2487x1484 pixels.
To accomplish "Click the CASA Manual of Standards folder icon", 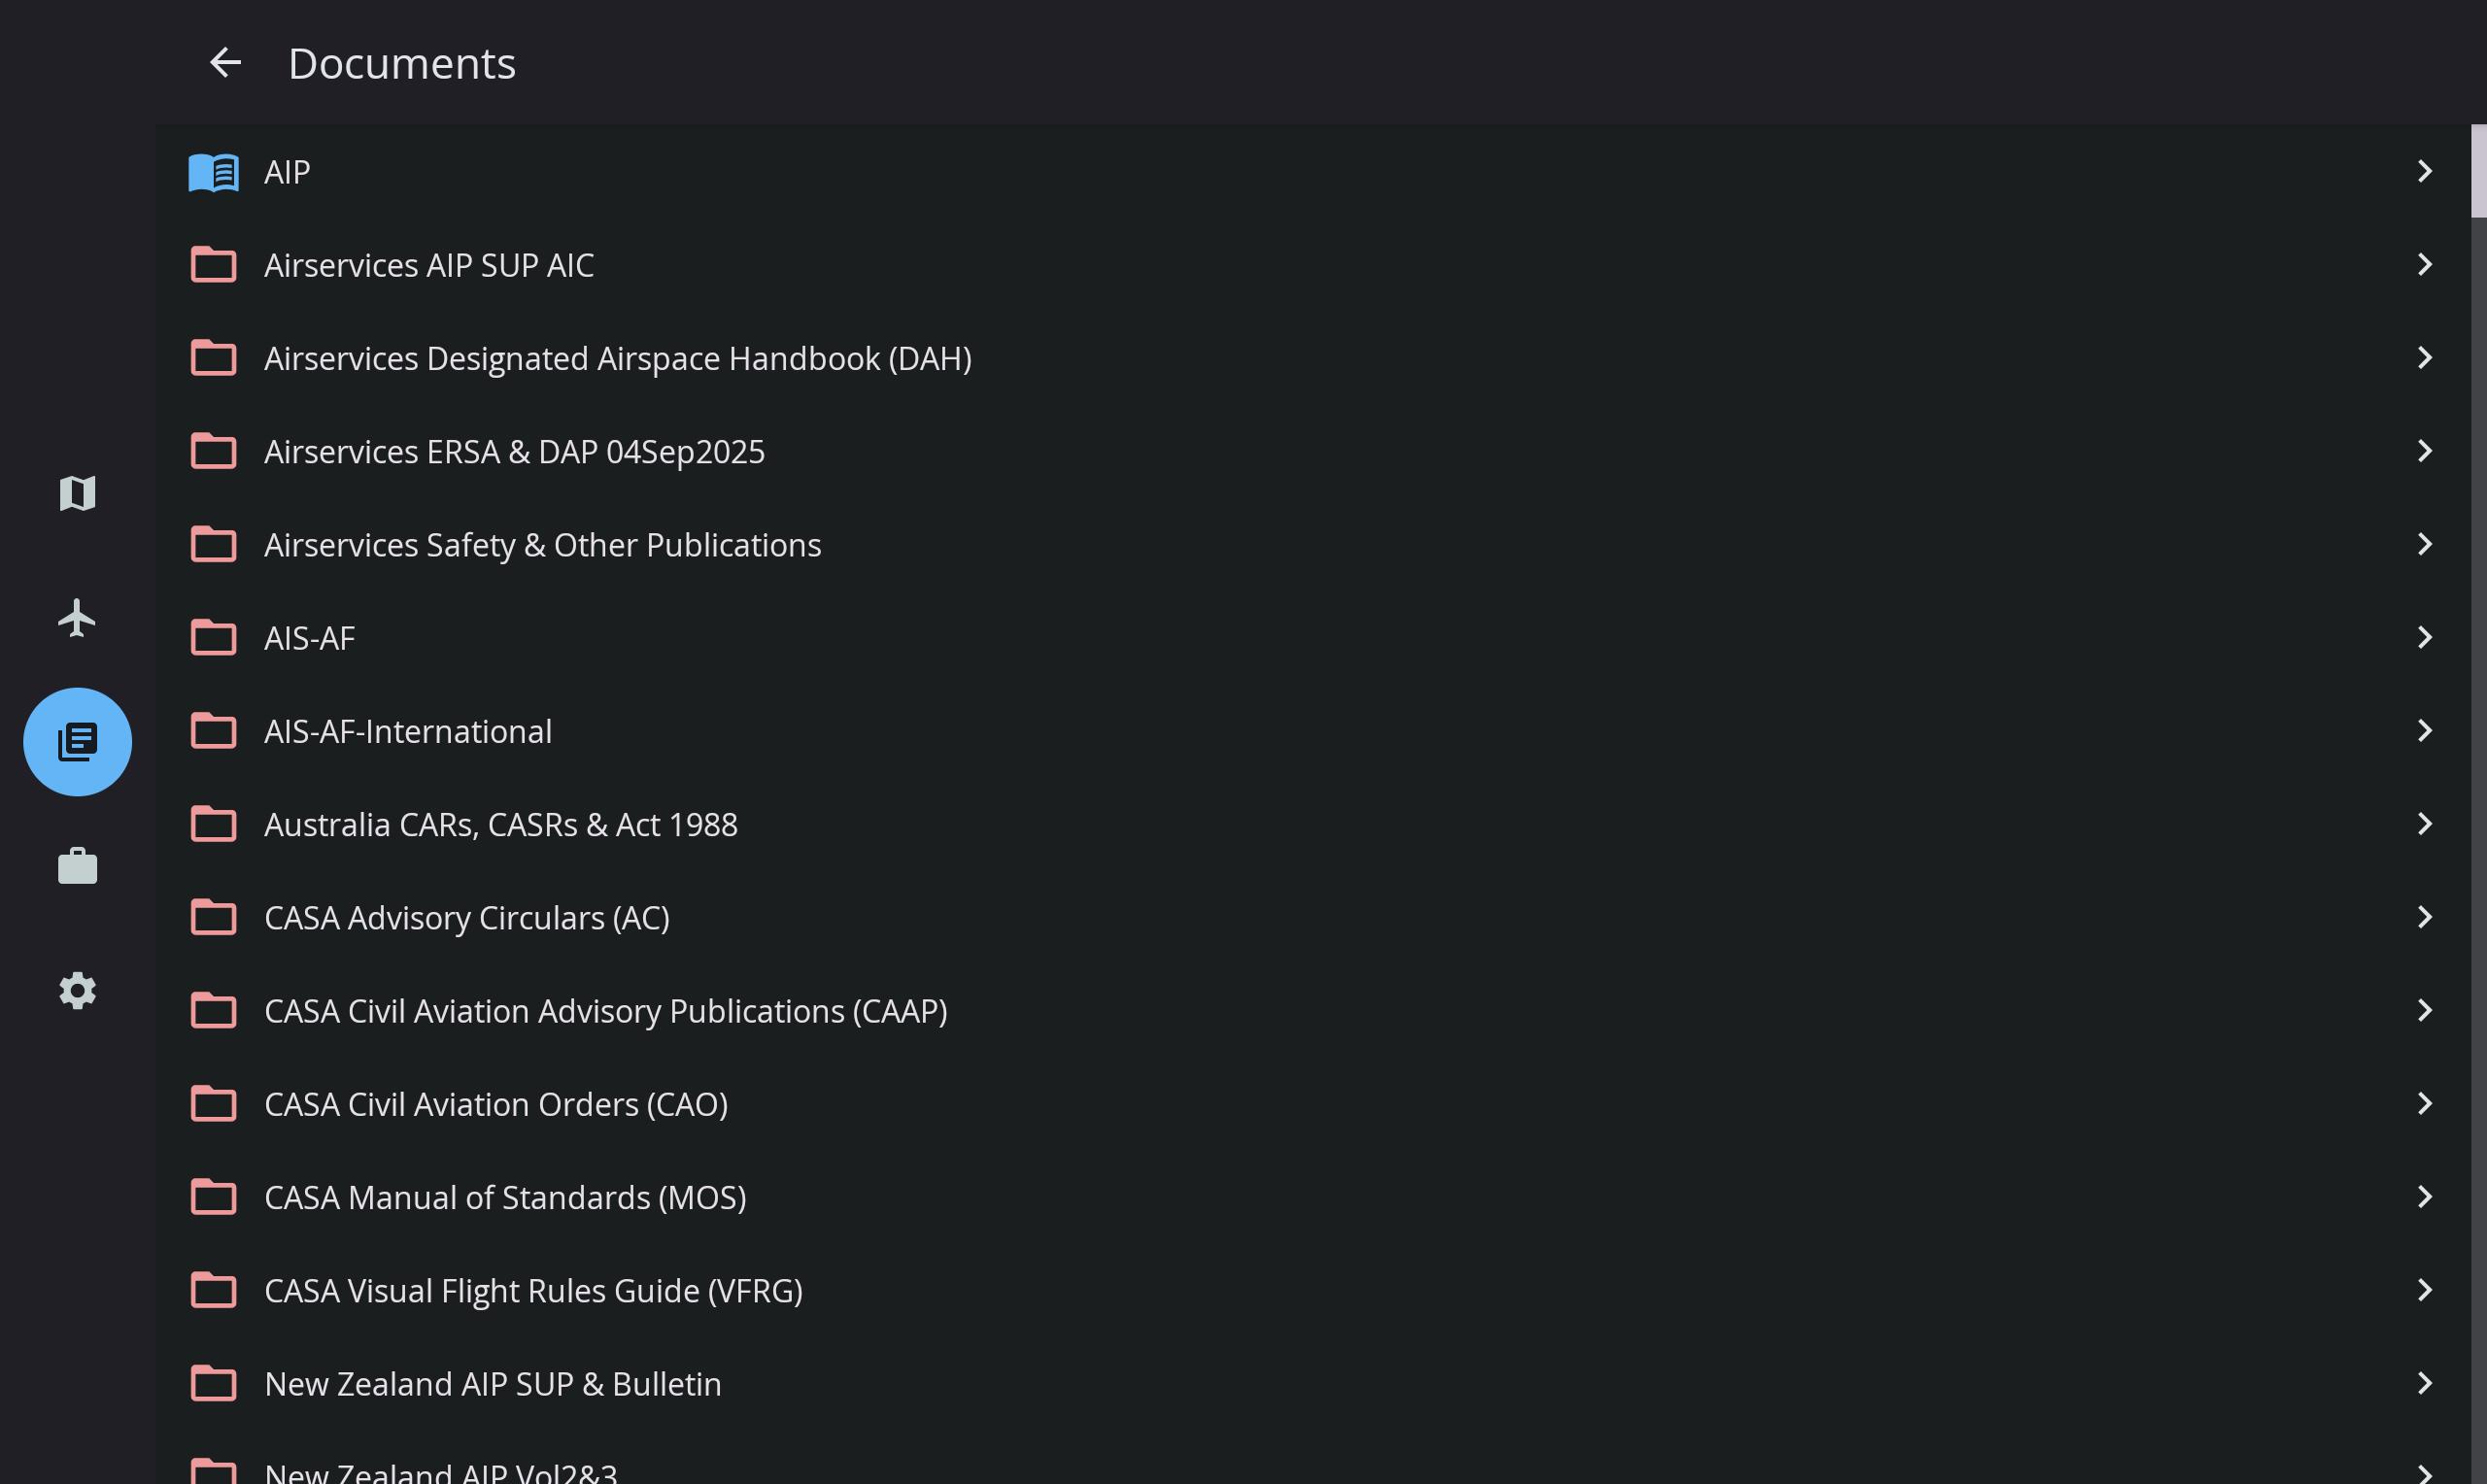I will [213, 1197].
